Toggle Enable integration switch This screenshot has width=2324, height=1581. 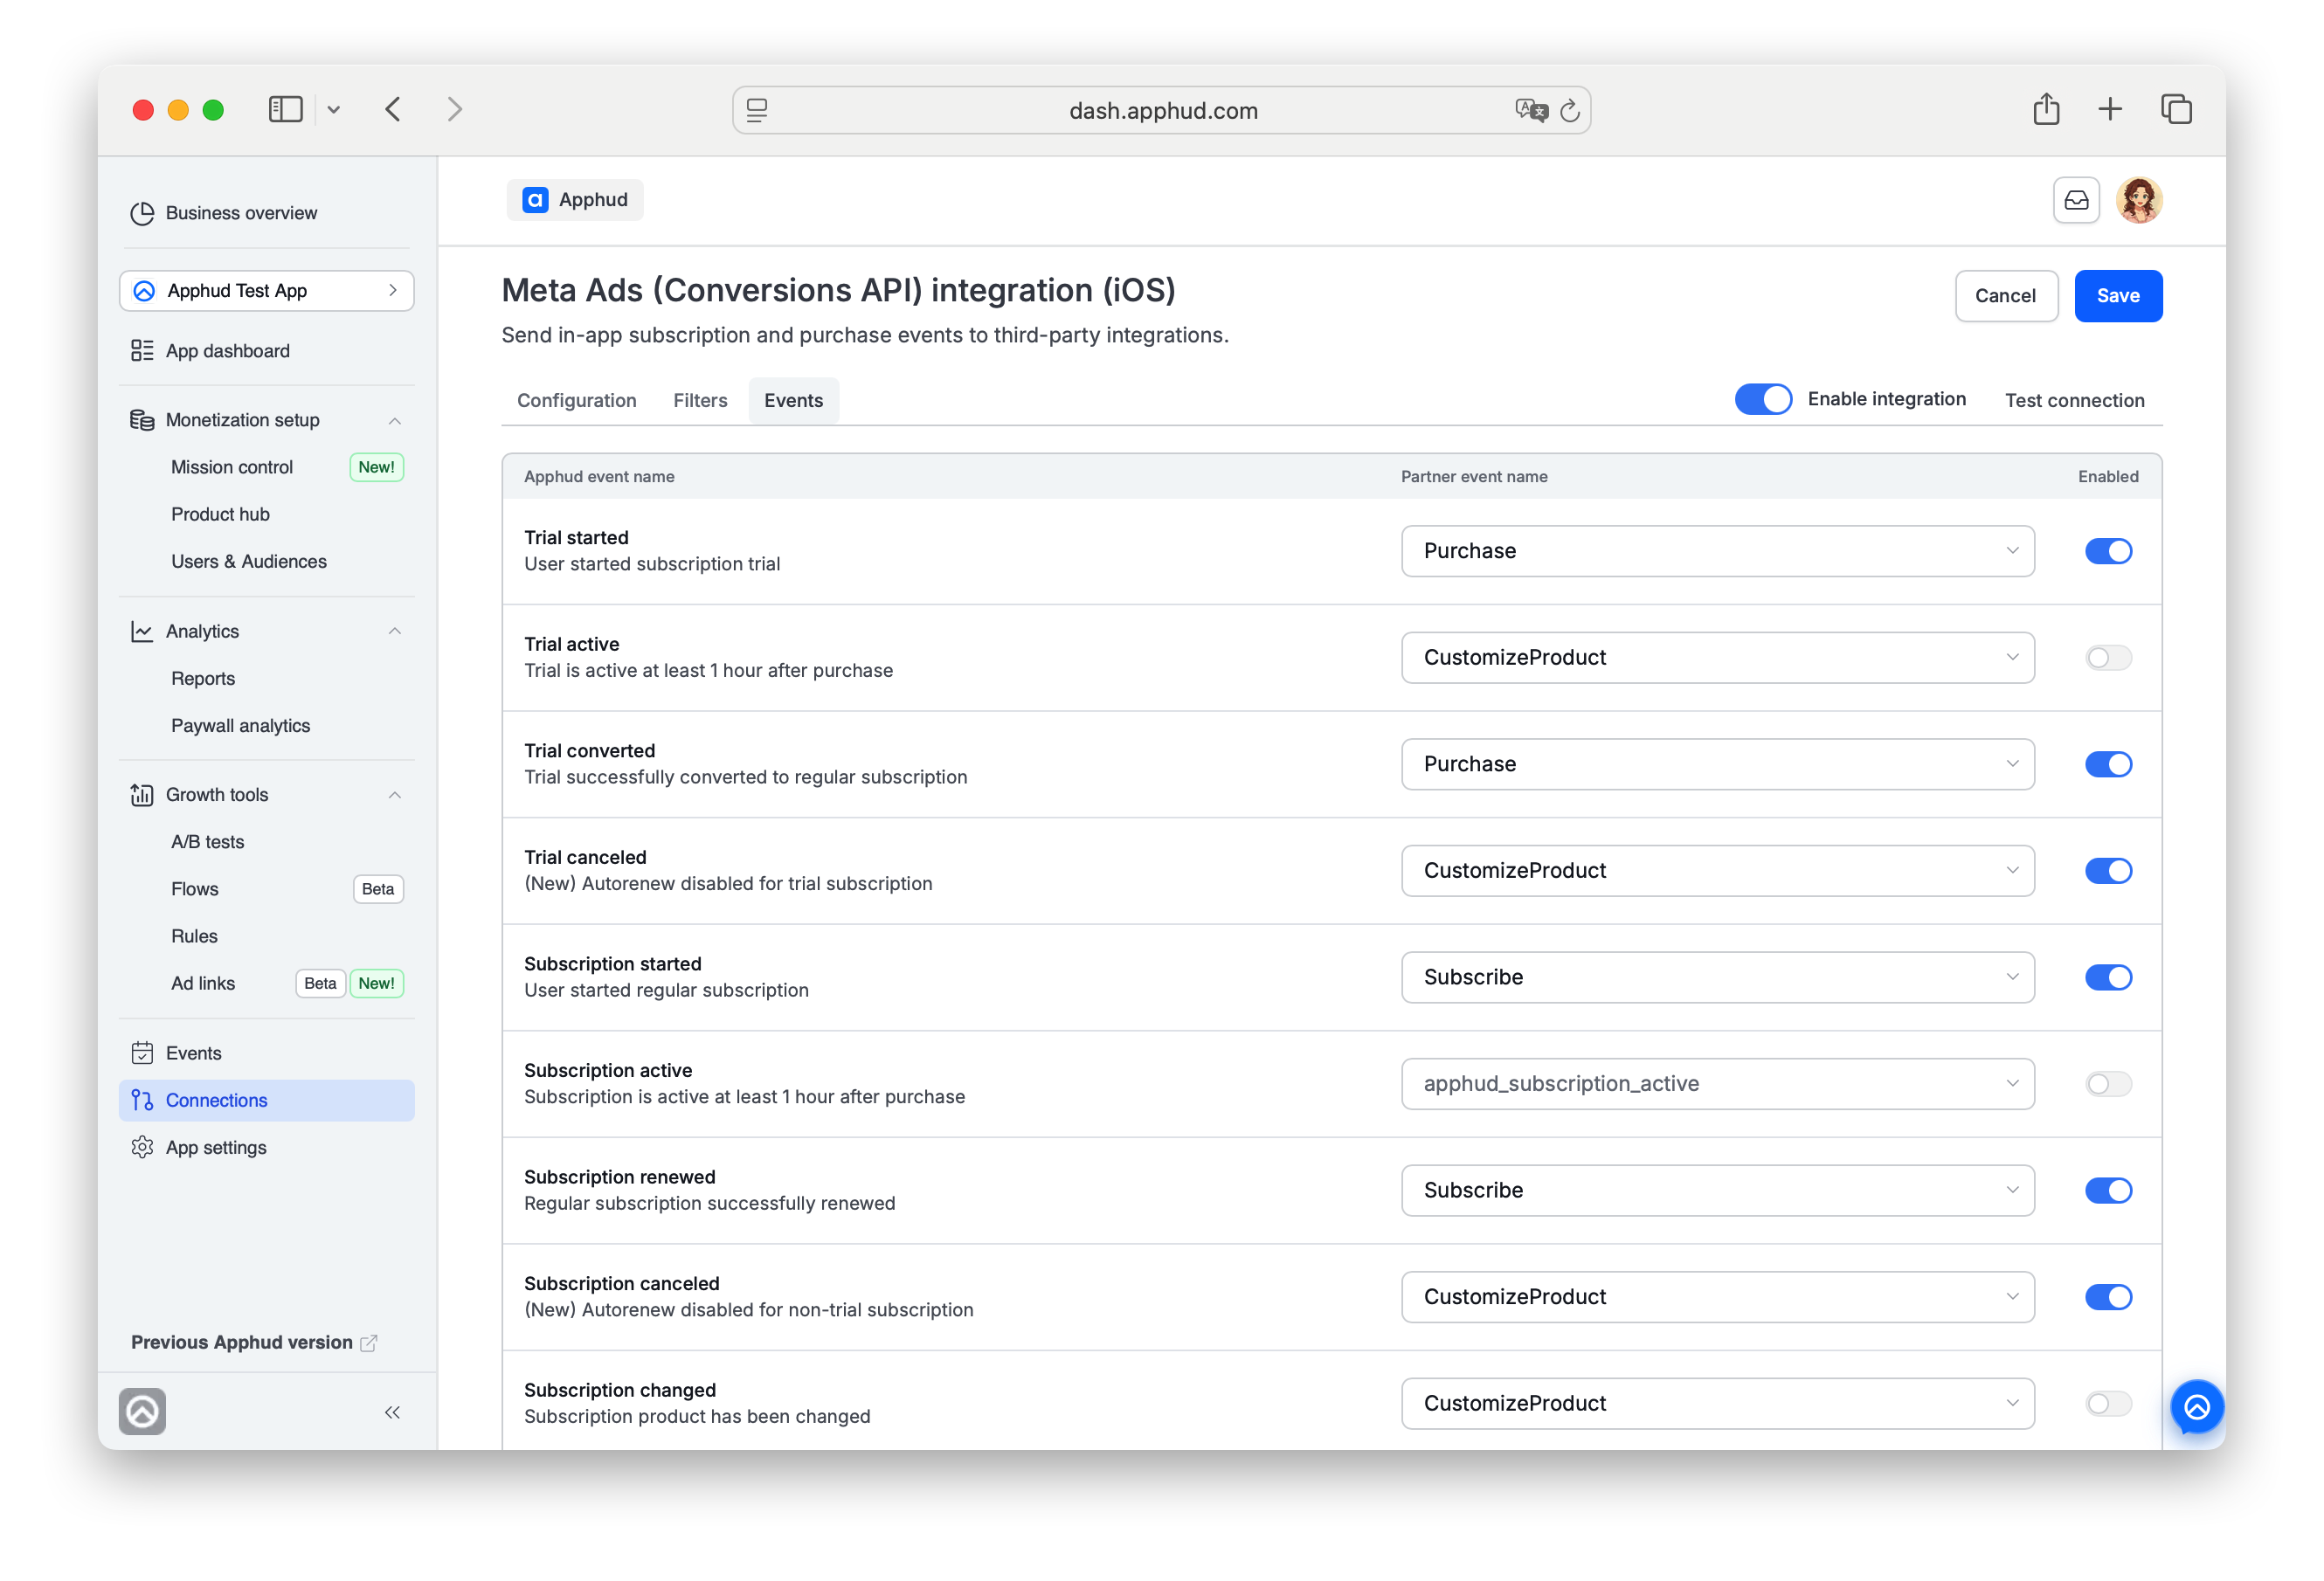(1763, 399)
